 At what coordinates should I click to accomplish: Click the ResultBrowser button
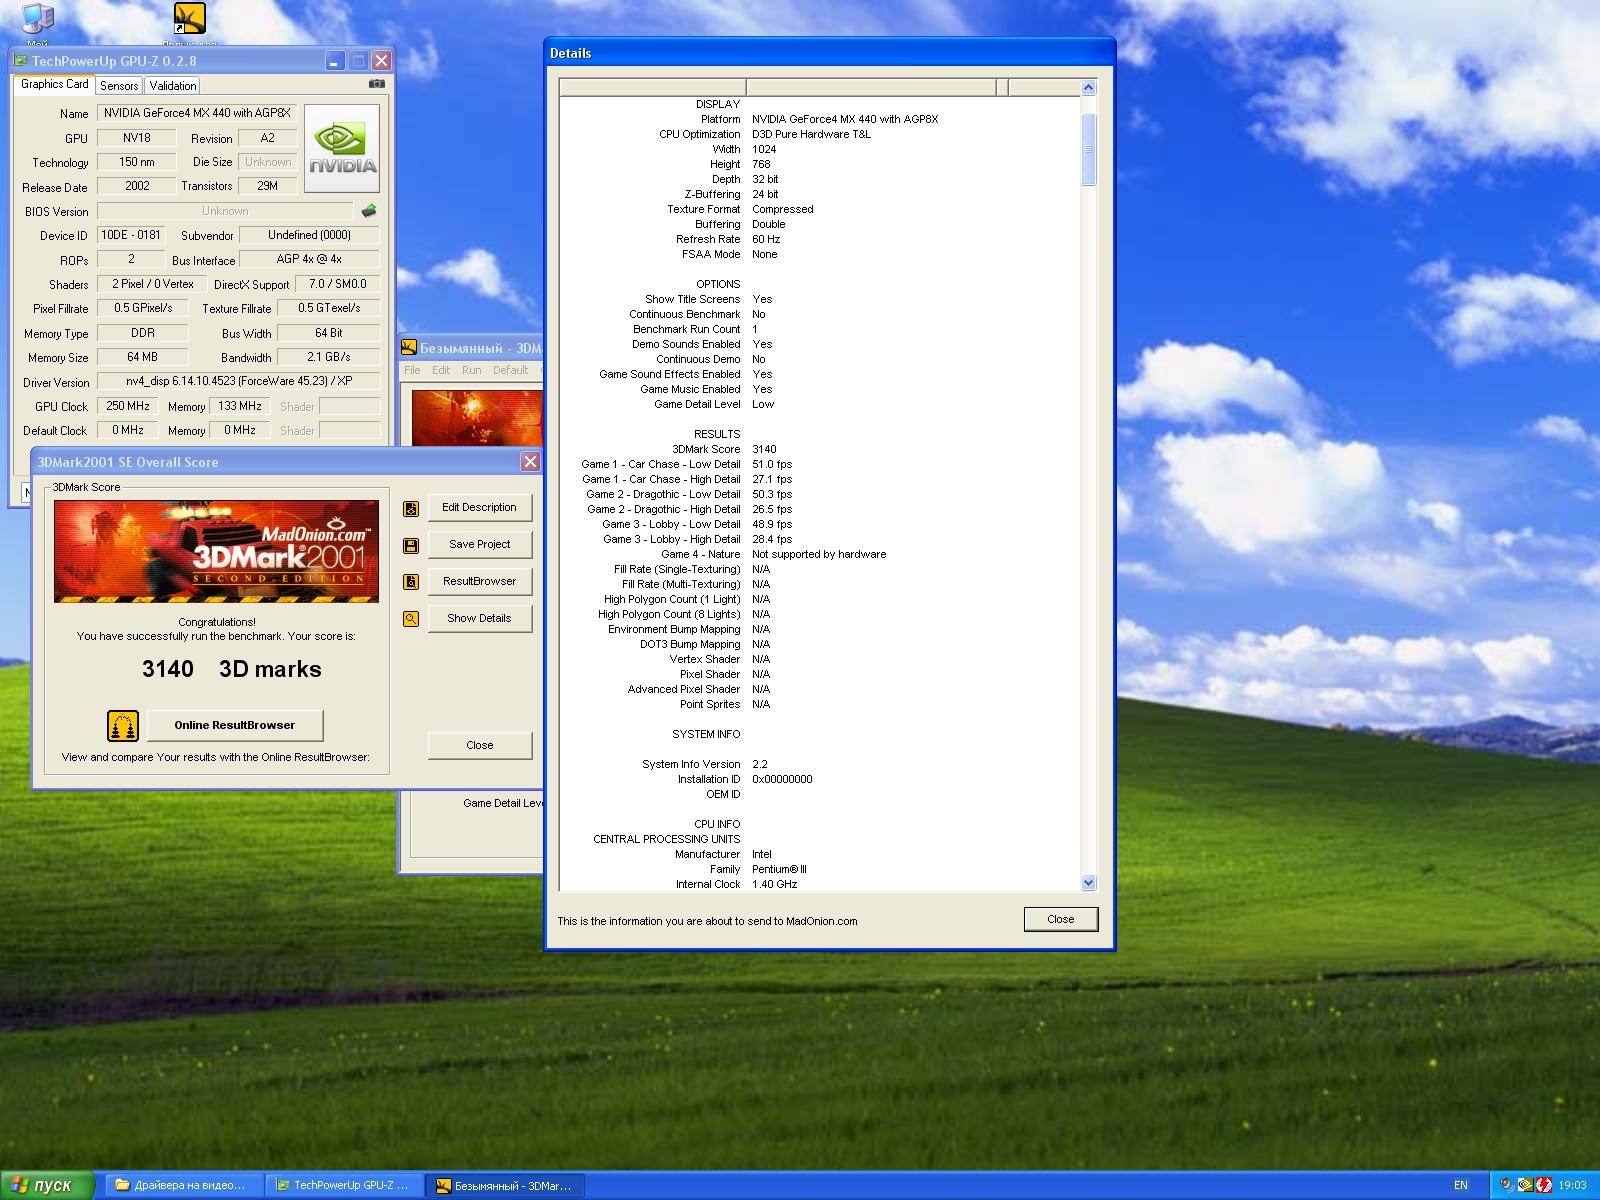click(480, 582)
